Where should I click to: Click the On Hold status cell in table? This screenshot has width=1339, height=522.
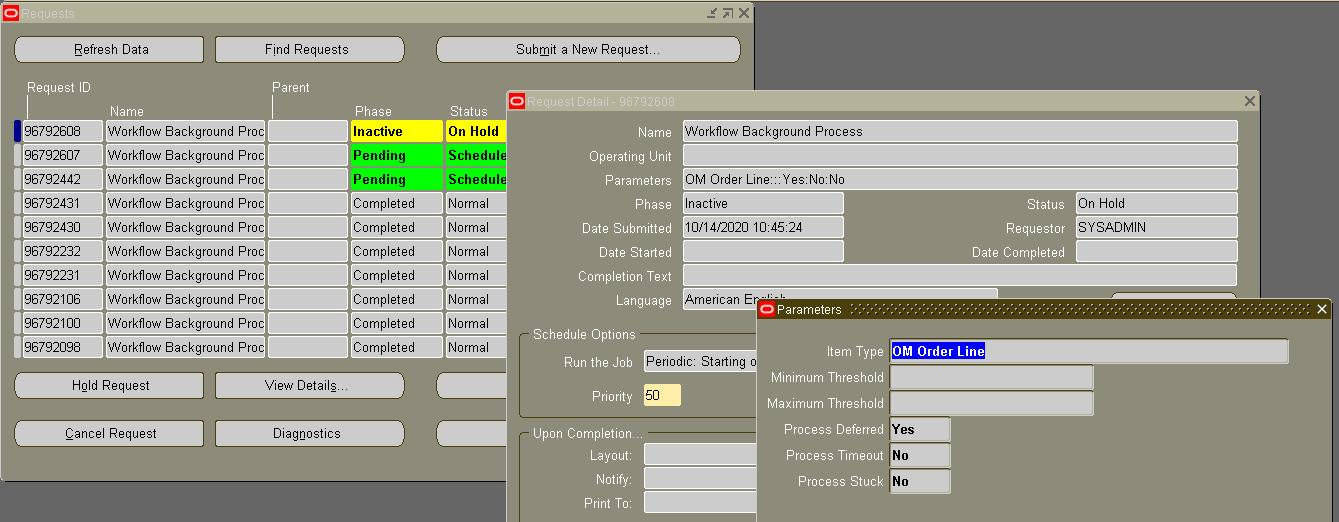coord(476,131)
